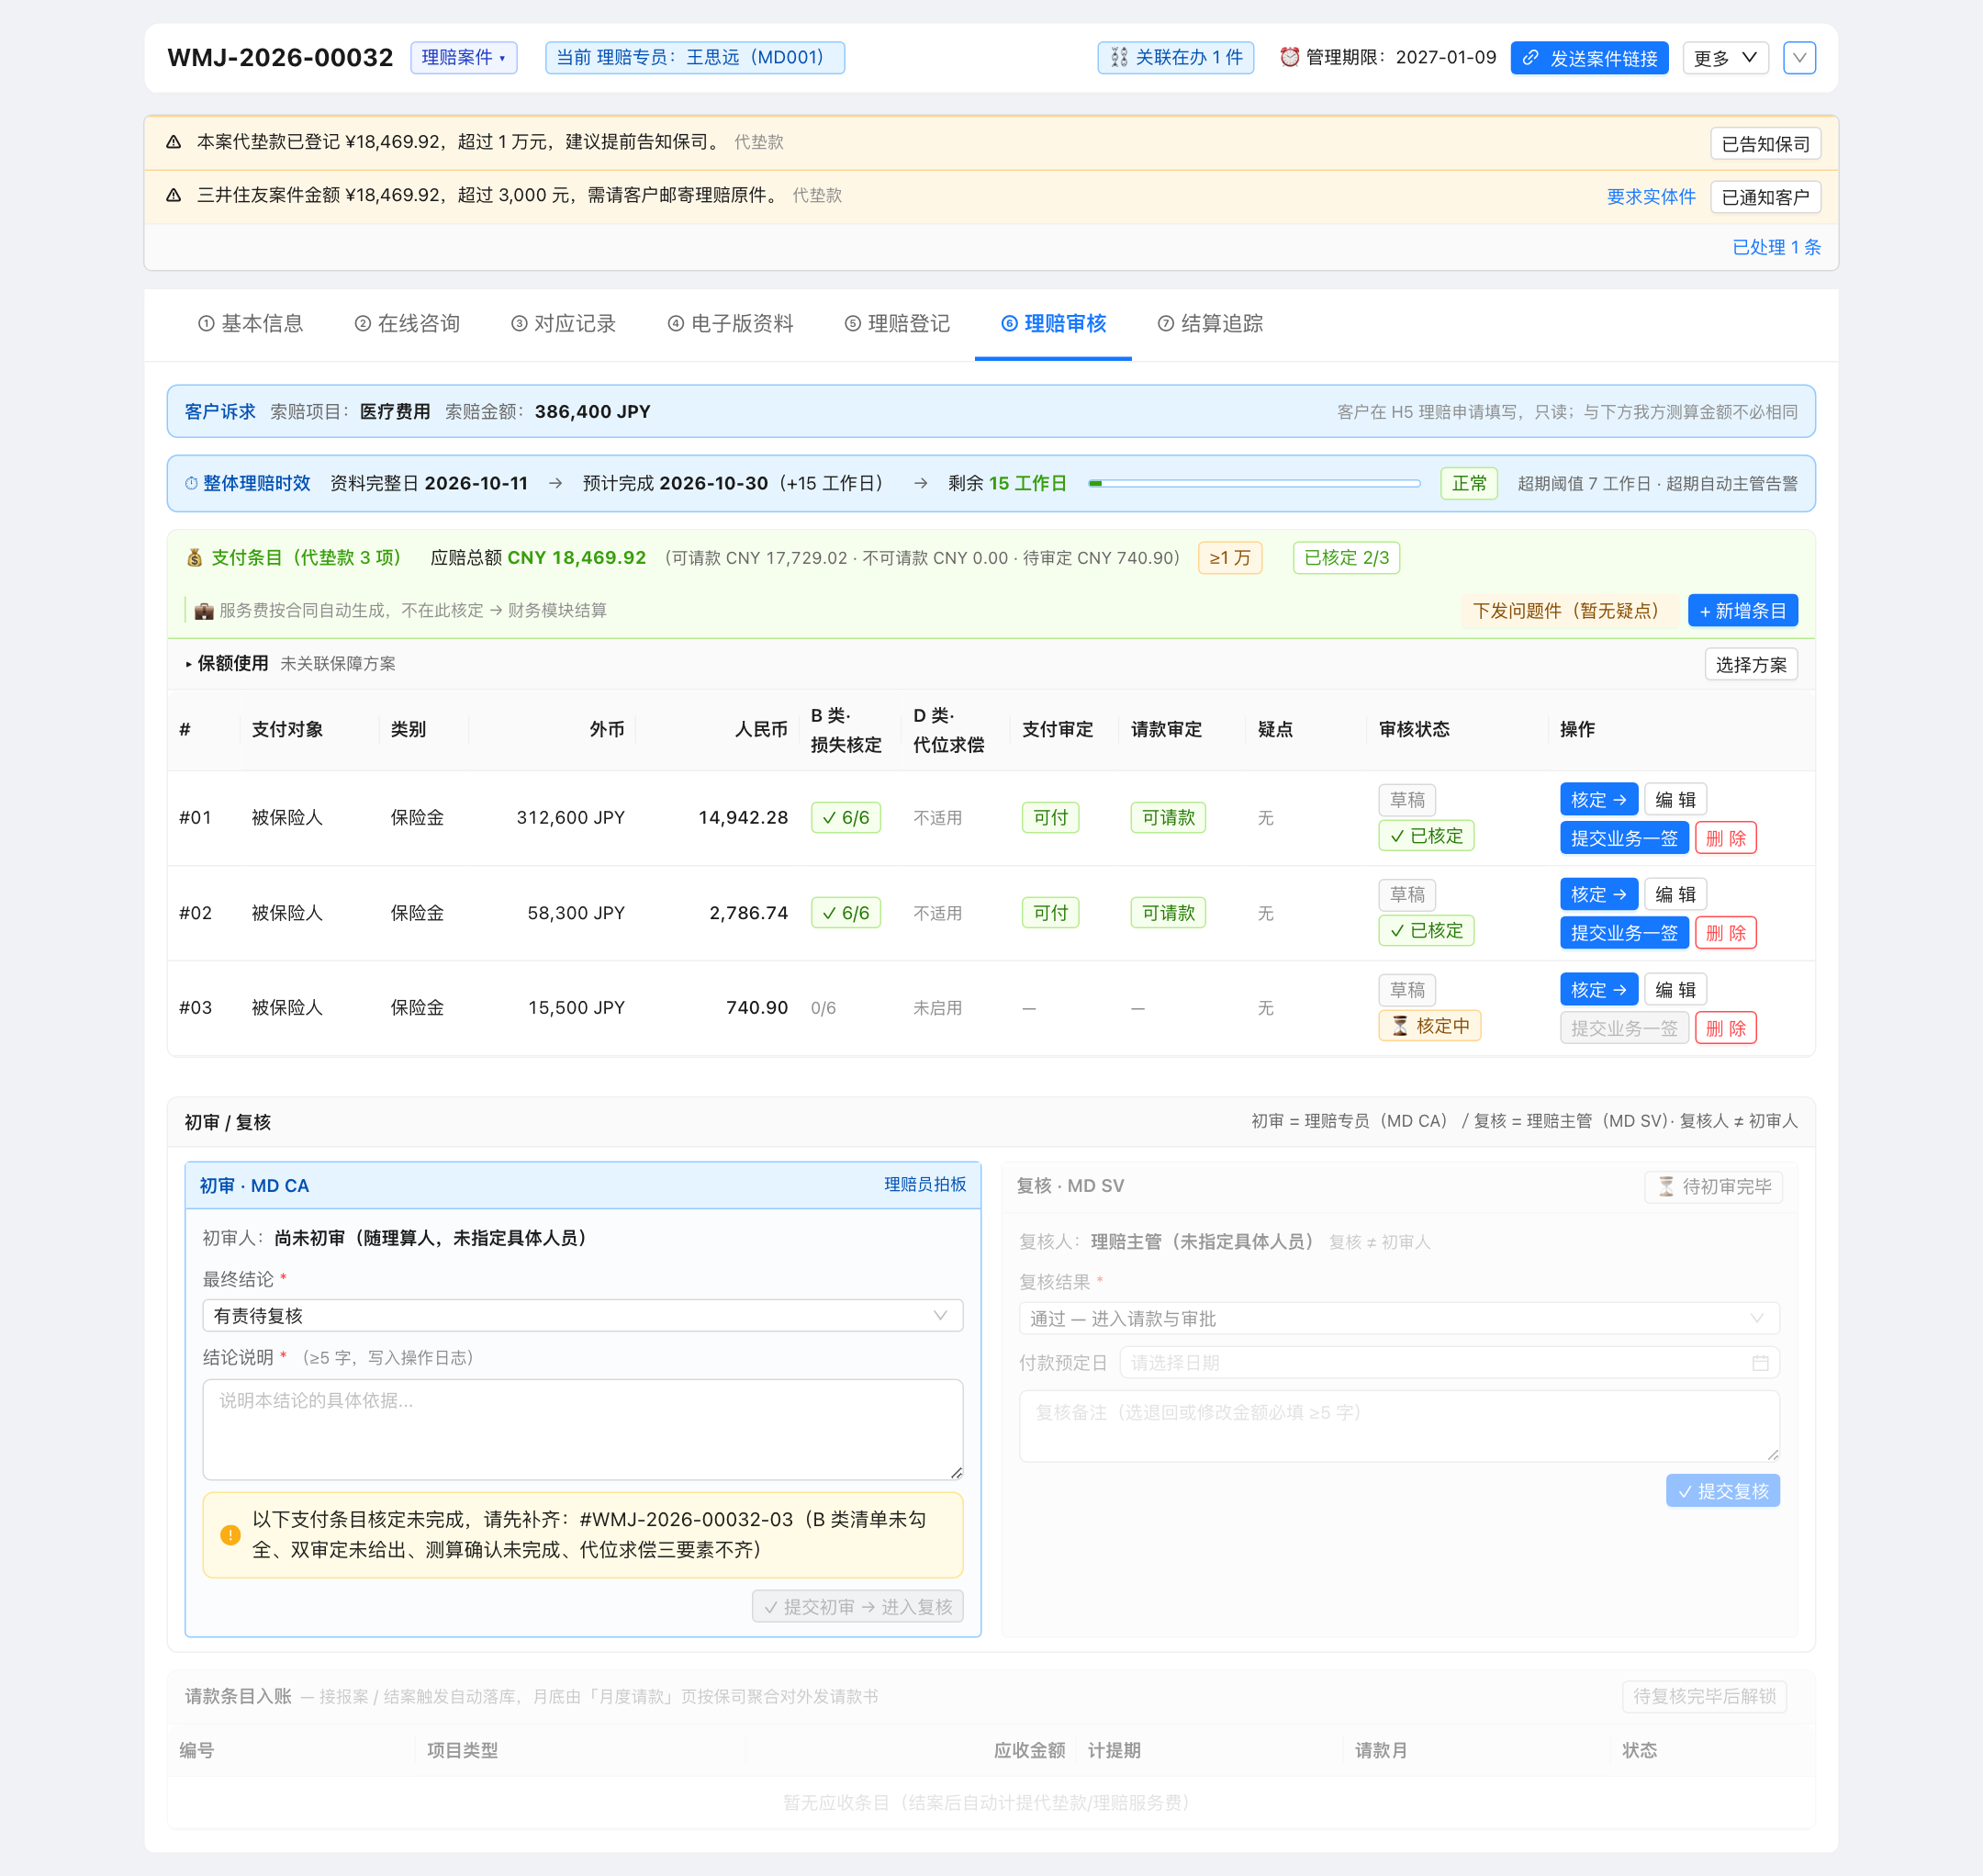Click 提交业务一签 for row #01

tap(1623, 838)
